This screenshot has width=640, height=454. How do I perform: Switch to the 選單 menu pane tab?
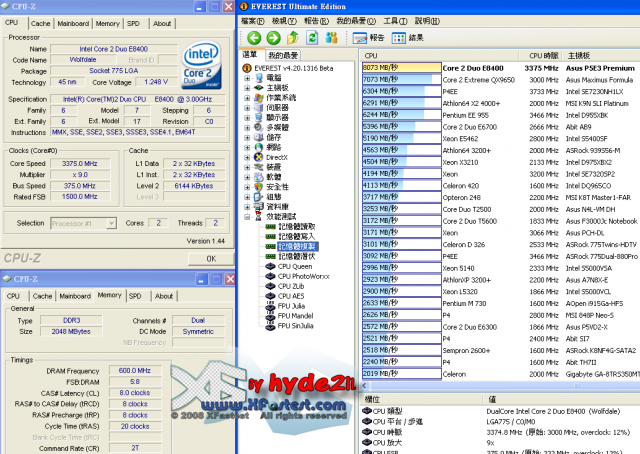point(250,54)
